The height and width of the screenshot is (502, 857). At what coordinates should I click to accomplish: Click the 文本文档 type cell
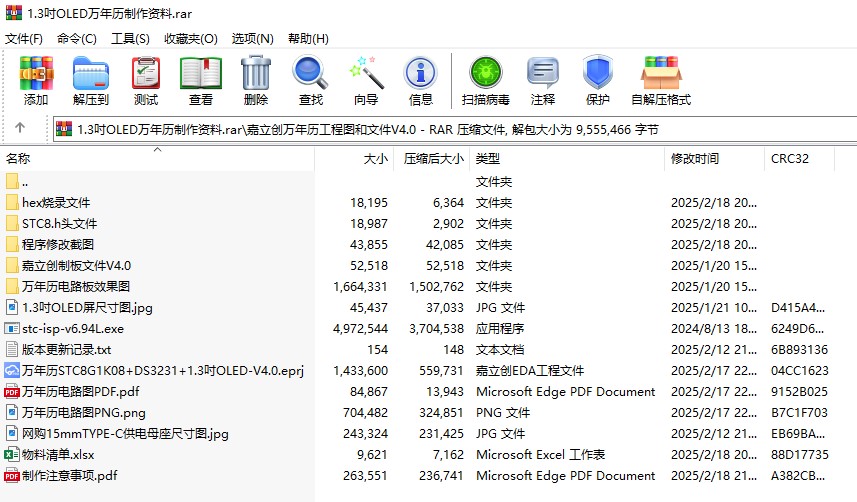coord(500,349)
